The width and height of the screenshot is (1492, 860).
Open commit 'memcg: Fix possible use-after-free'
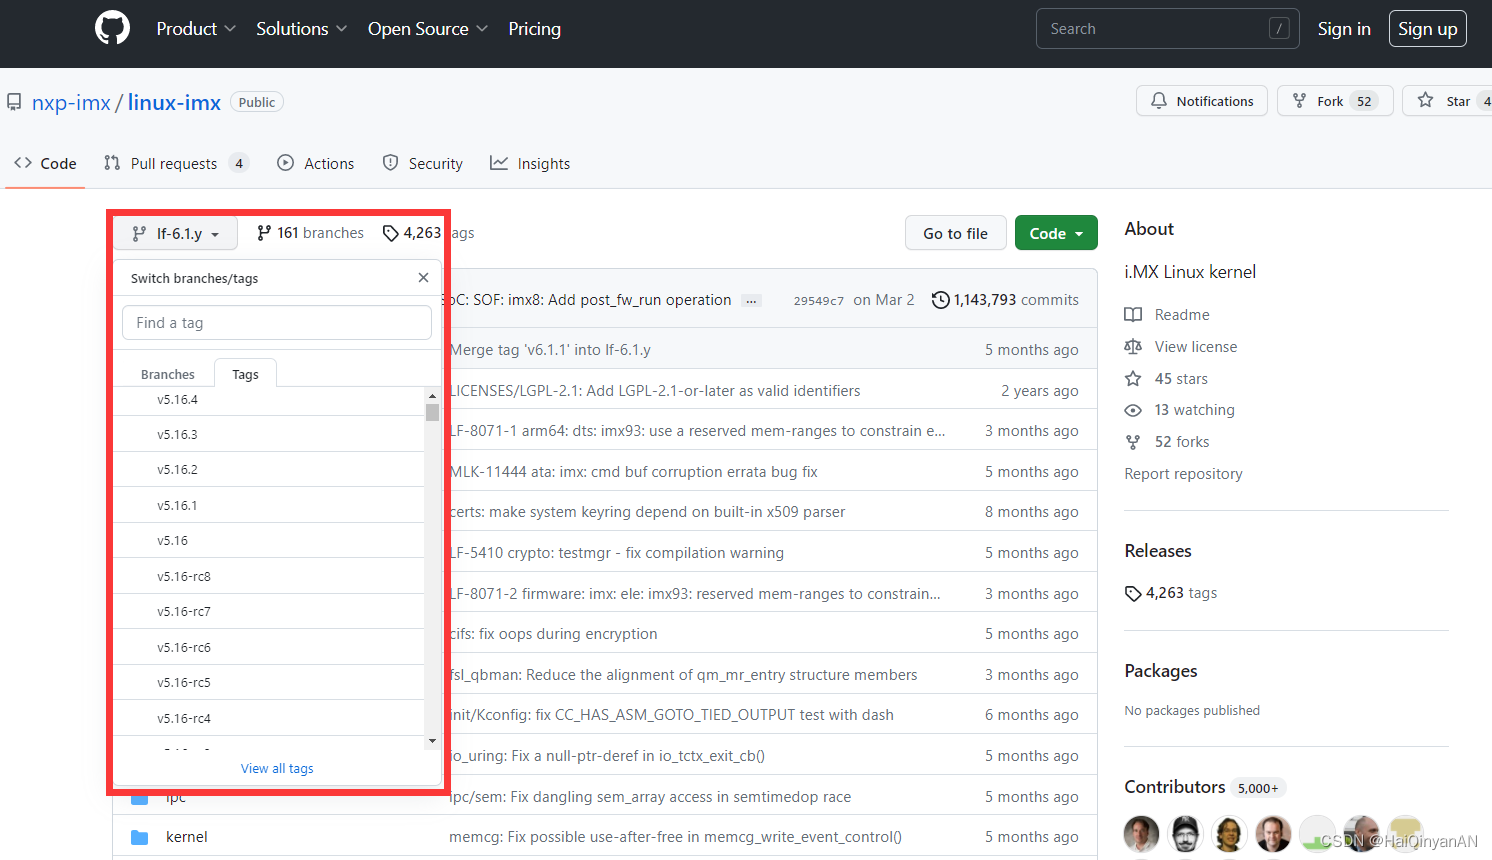[x=675, y=837]
